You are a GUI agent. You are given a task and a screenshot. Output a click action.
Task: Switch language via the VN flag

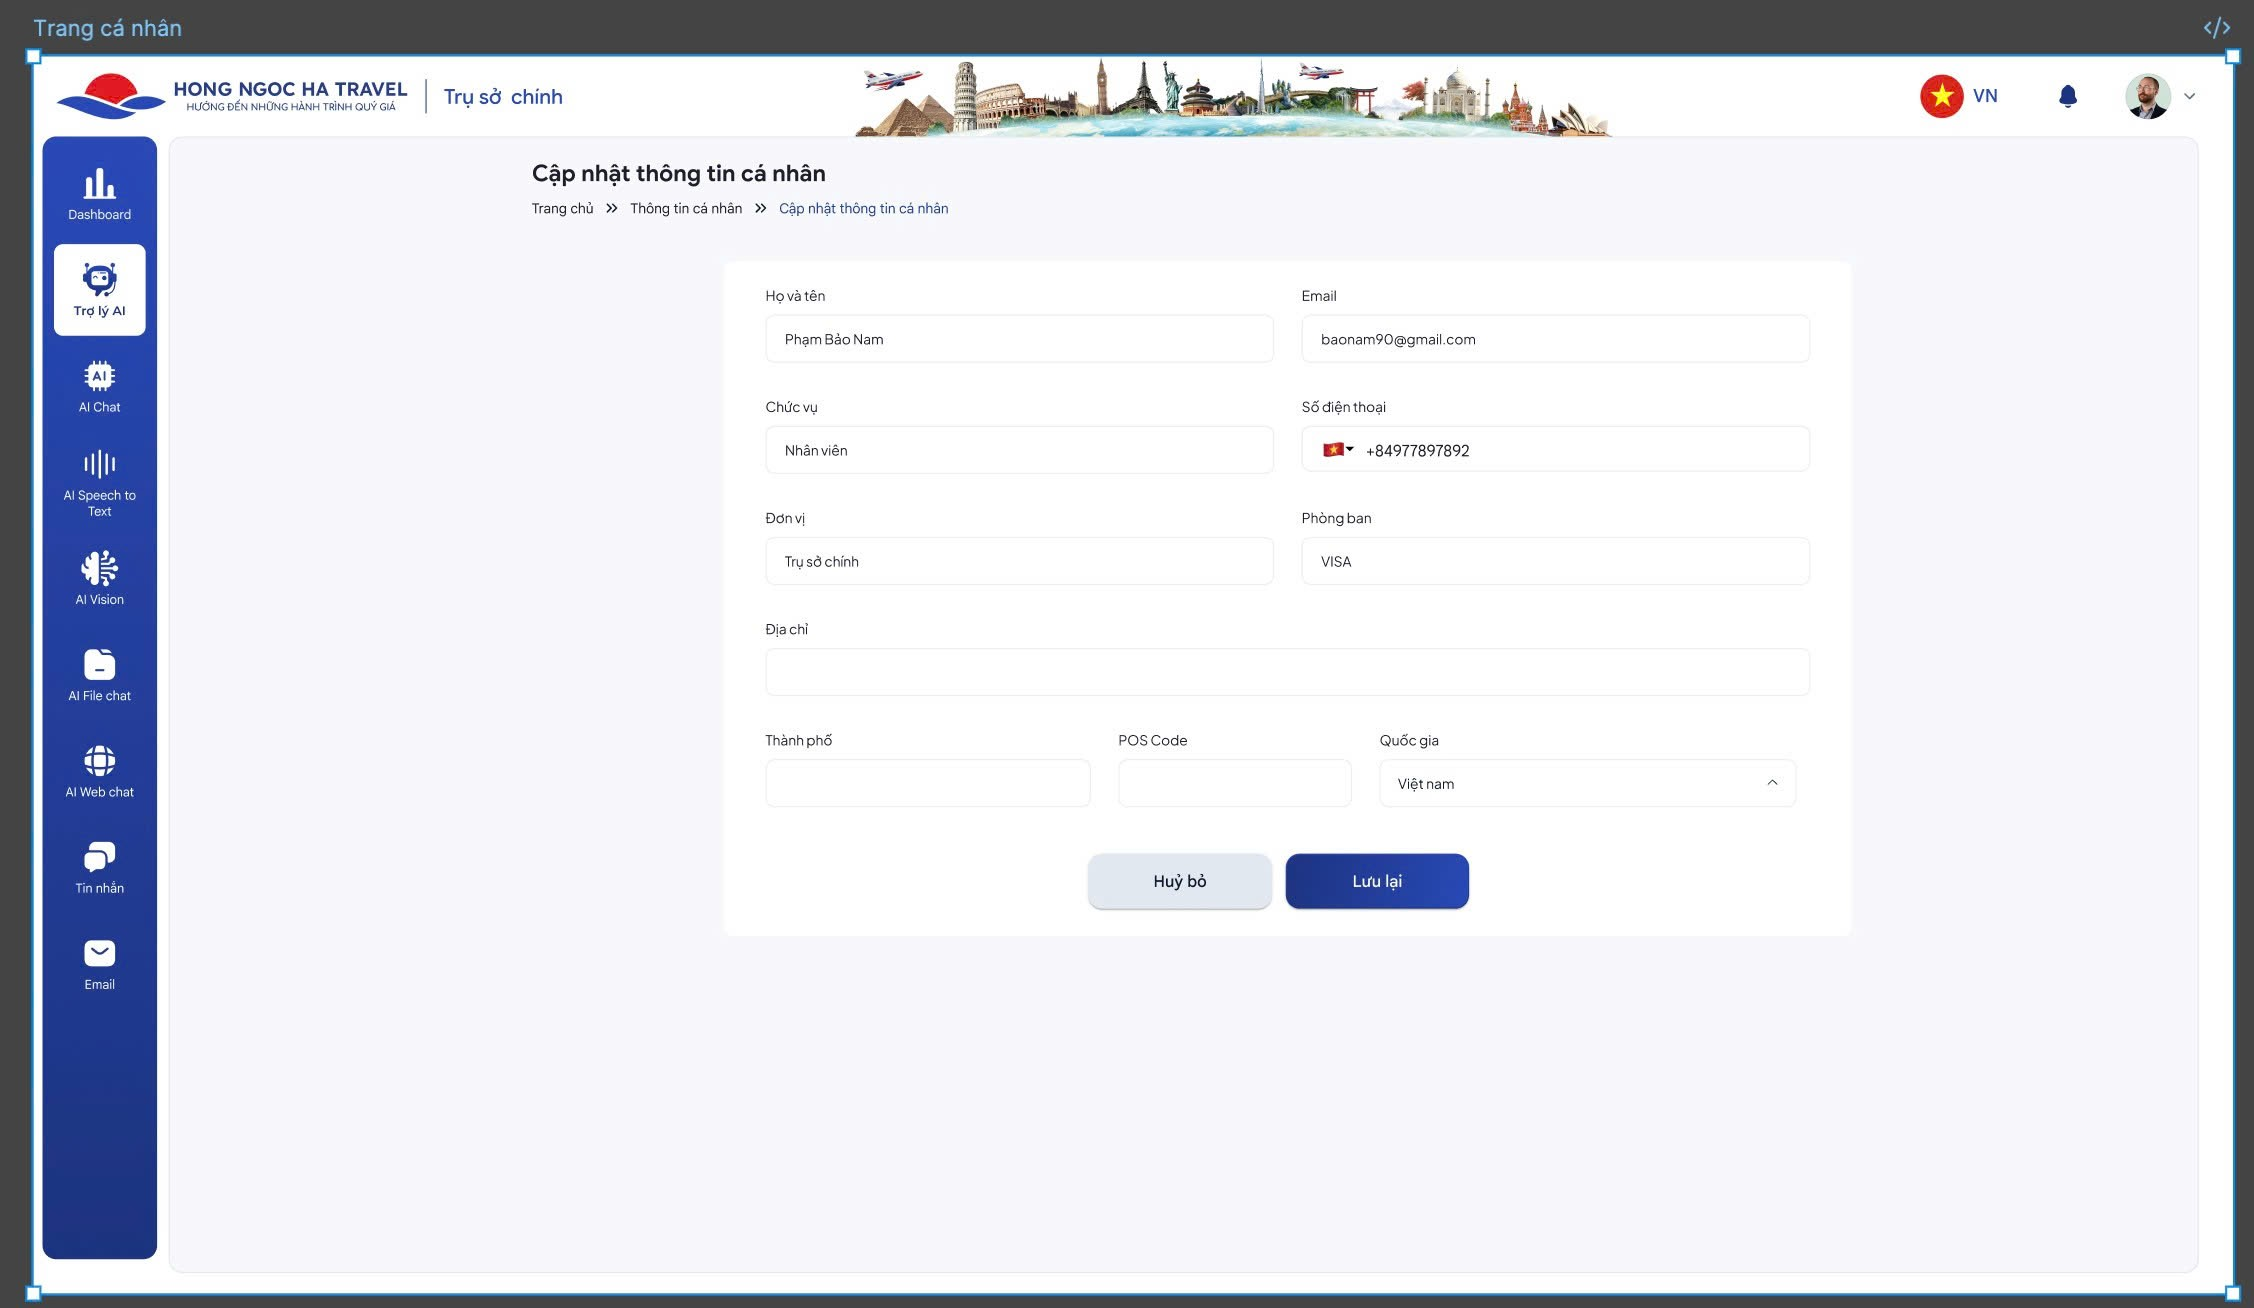tap(1942, 96)
